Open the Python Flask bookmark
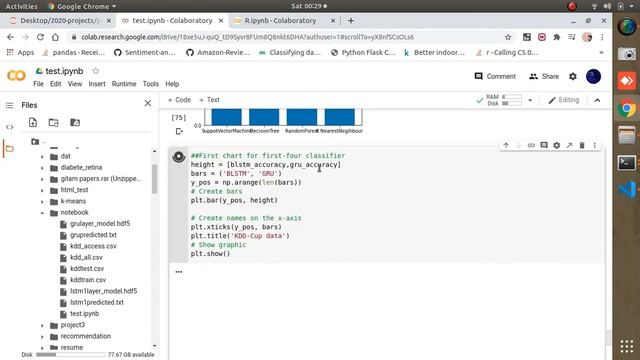640x360 pixels. pyautogui.click(x=363, y=53)
